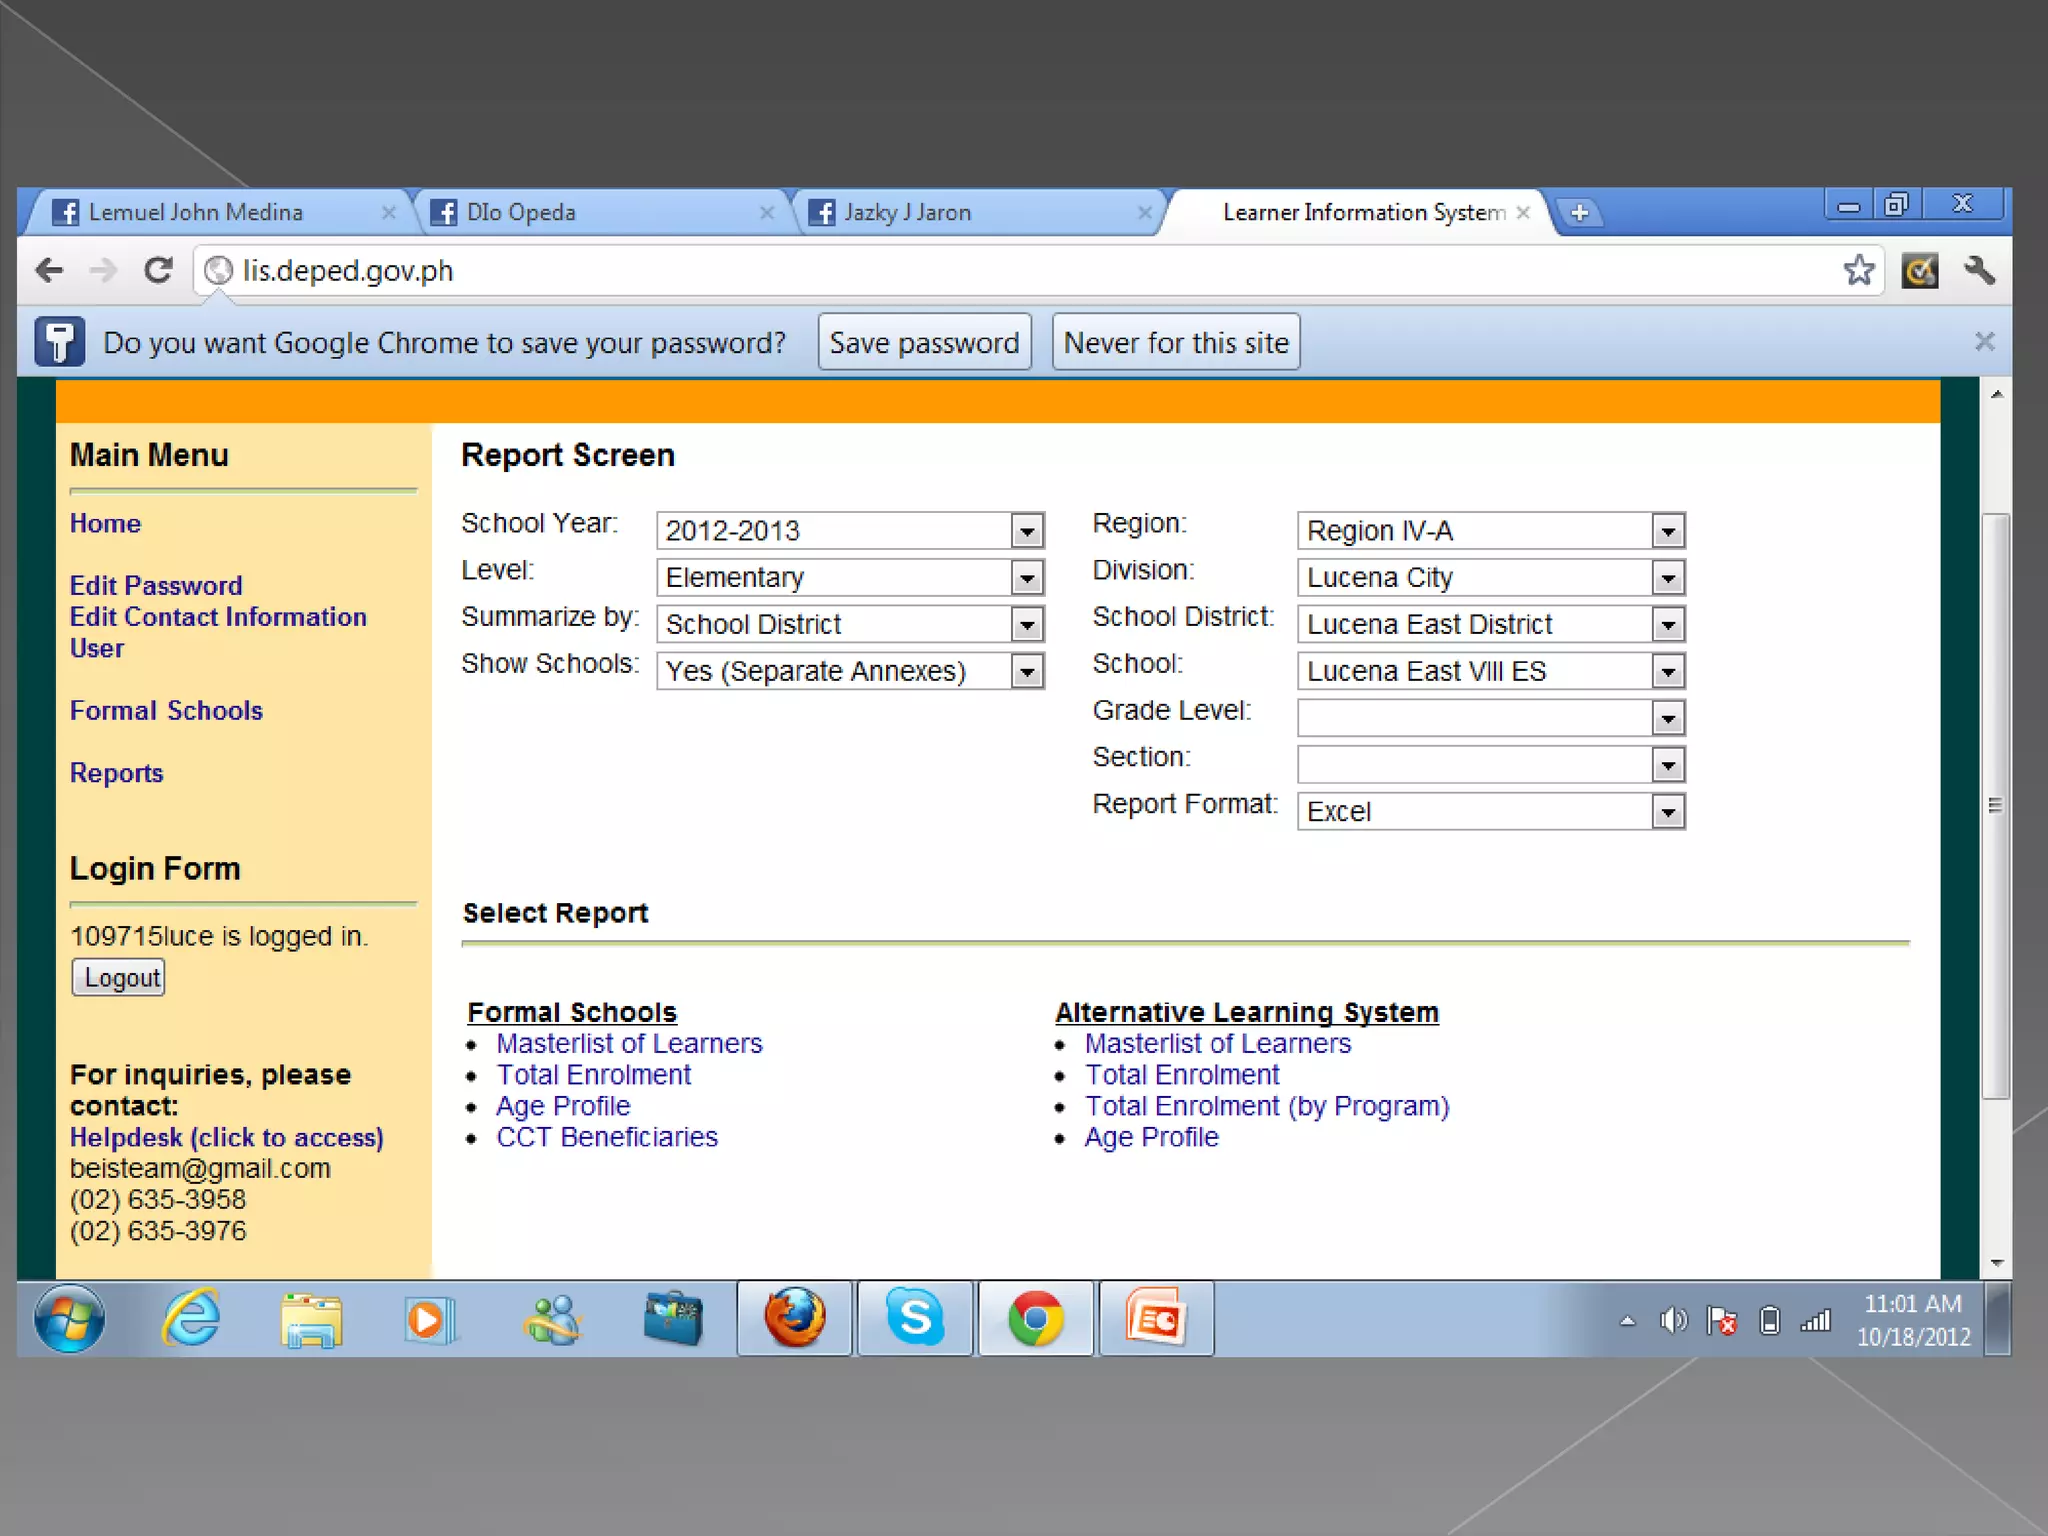Switch to PowerPoint in the taskbar

point(1157,1318)
